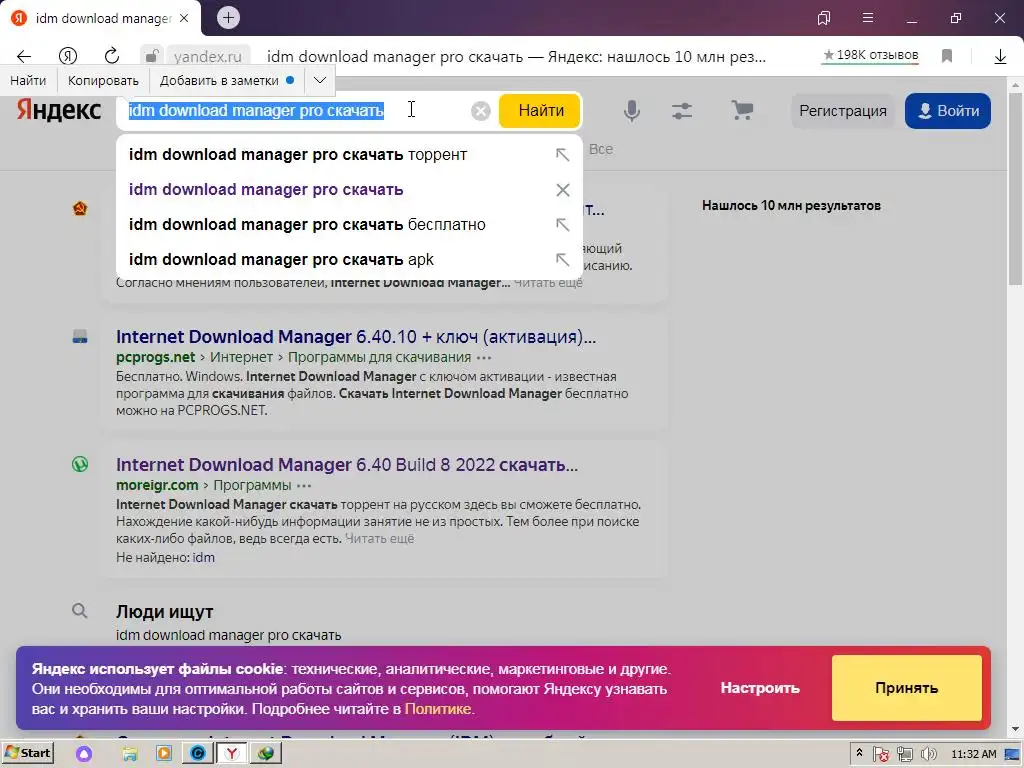Screen dimensions: 1024x768
Task: Accept cookies with the Принять button
Action: (906, 688)
